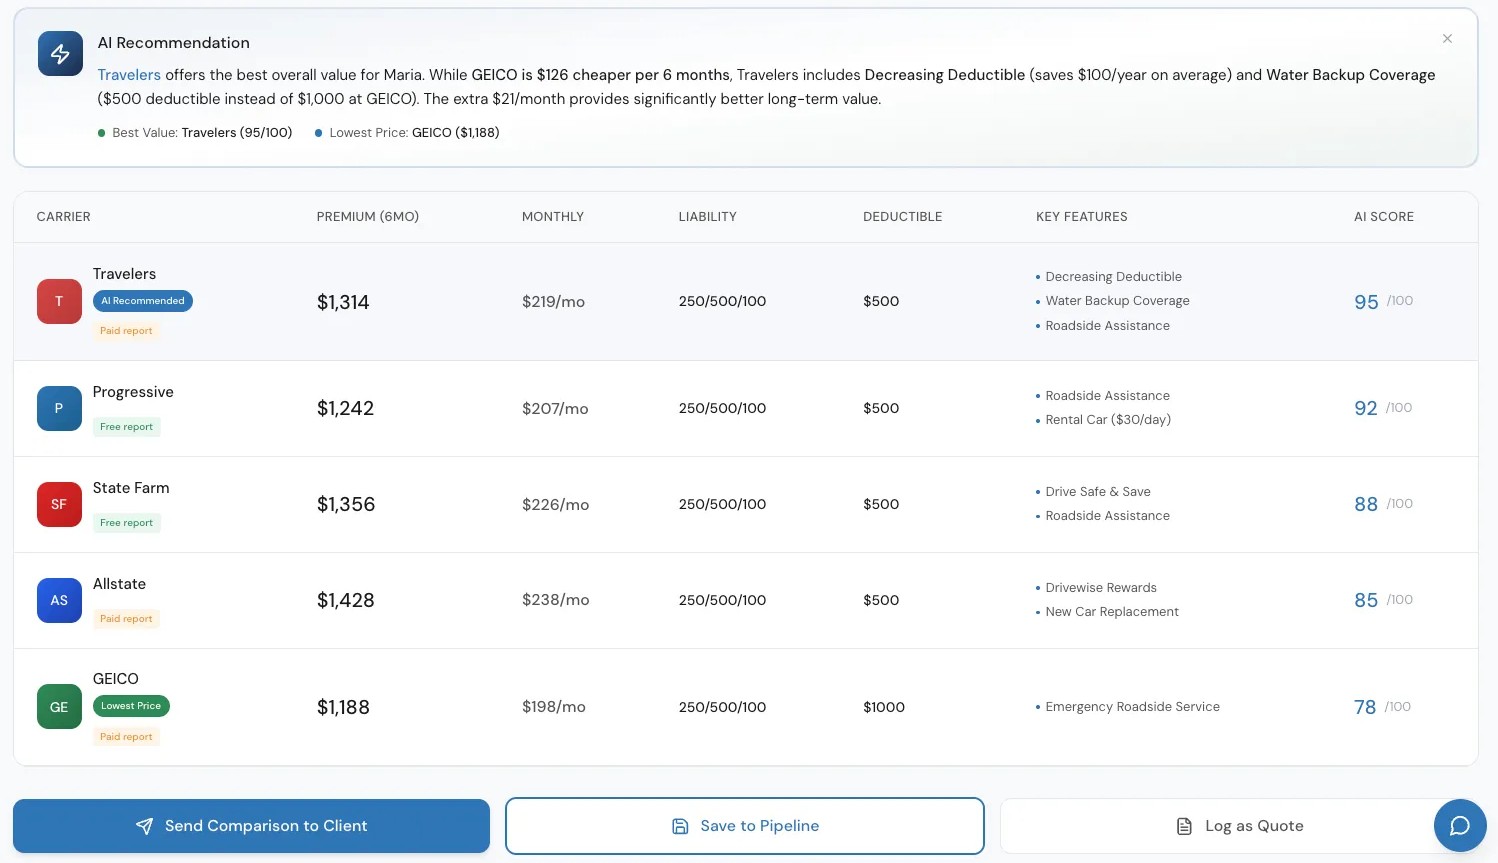Click the LIABILITY column header
The image size is (1498, 863).
[x=708, y=217]
